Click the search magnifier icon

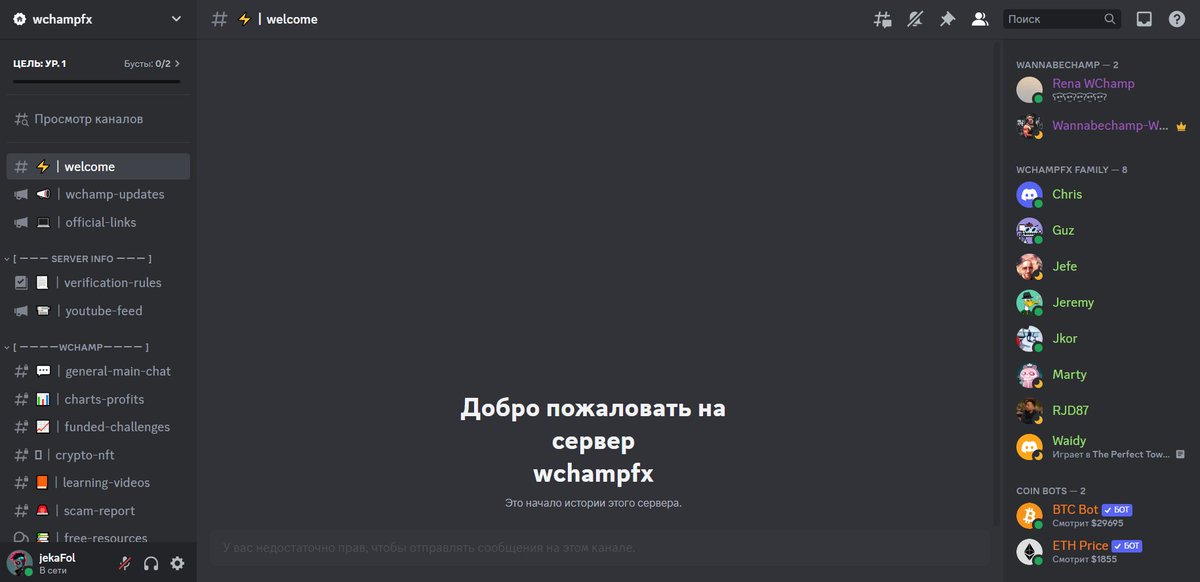point(1110,19)
